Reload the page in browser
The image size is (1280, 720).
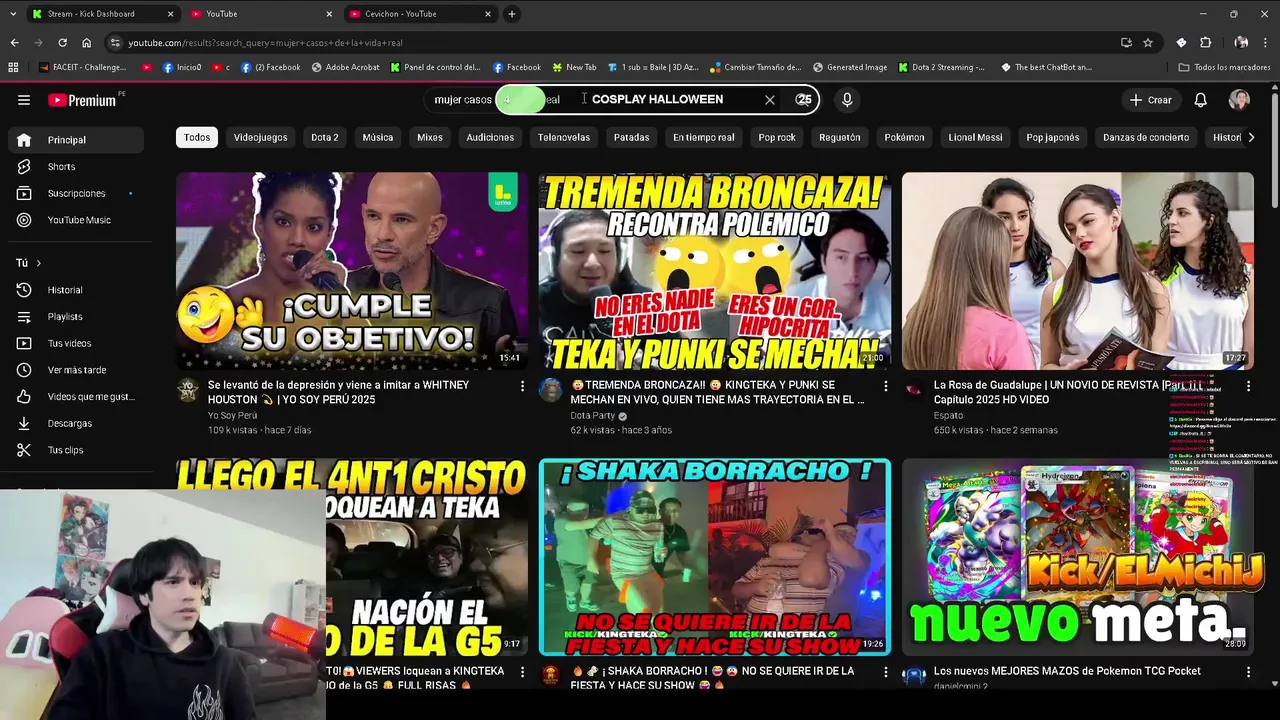pyautogui.click(x=62, y=43)
